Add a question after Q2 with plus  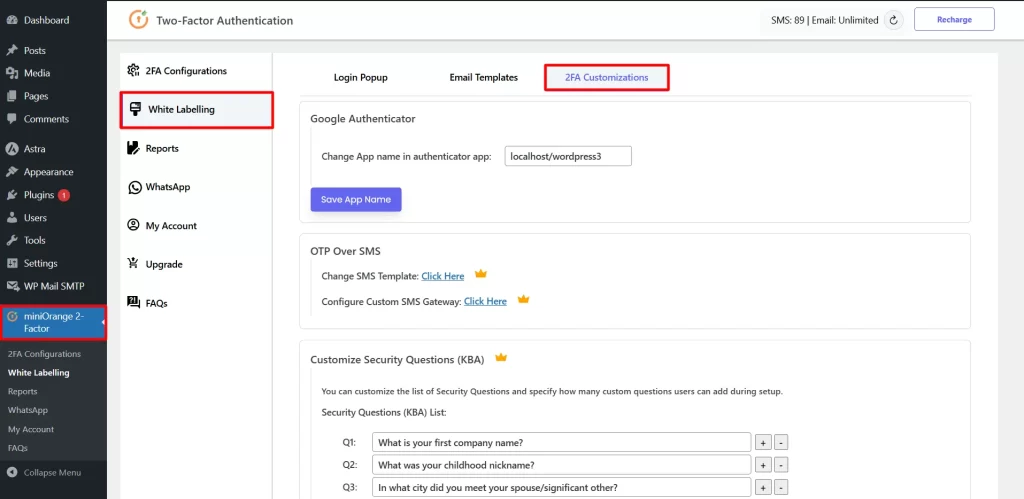point(763,465)
